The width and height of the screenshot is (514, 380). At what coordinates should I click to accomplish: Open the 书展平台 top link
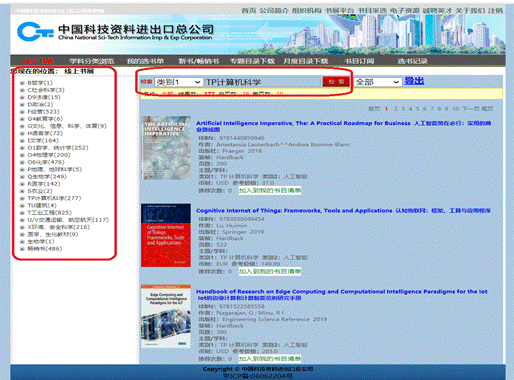coord(339,11)
